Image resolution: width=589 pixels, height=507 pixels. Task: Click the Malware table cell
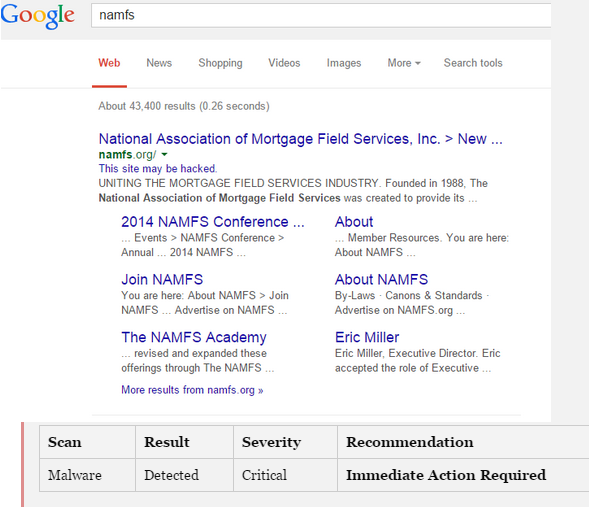pos(87,475)
